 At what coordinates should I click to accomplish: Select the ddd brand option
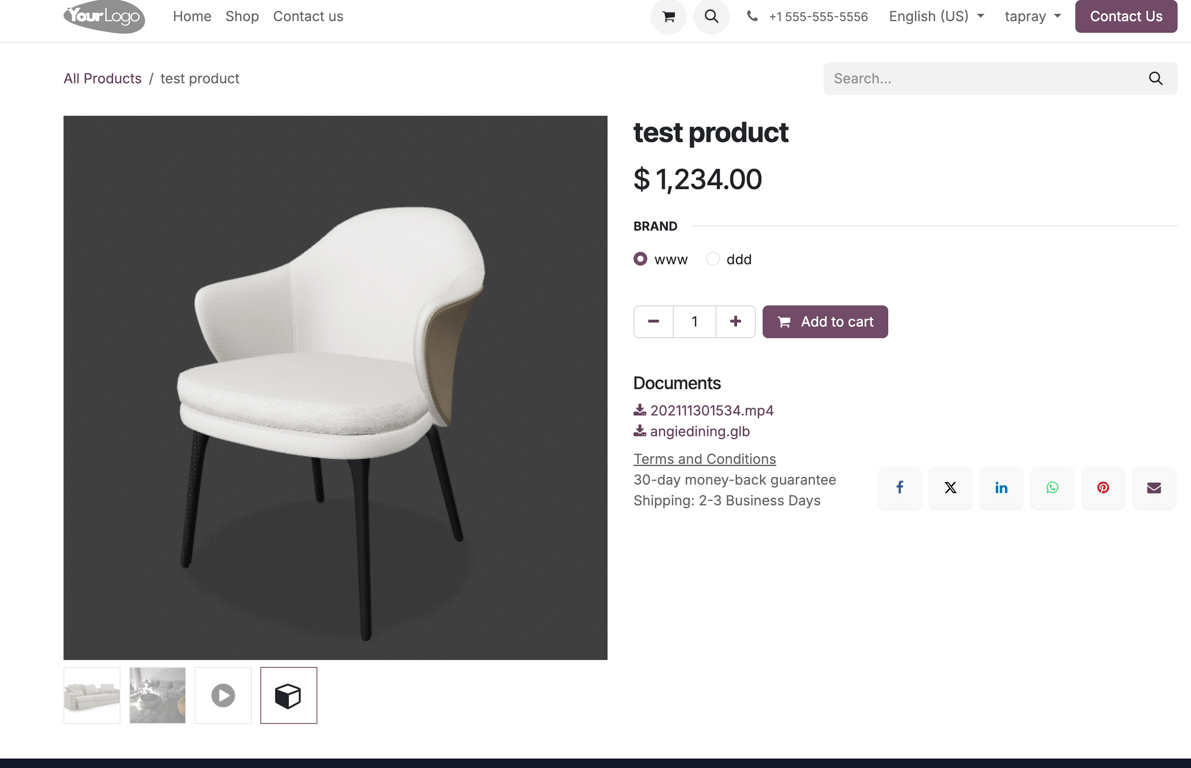click(x=712, y=259)
